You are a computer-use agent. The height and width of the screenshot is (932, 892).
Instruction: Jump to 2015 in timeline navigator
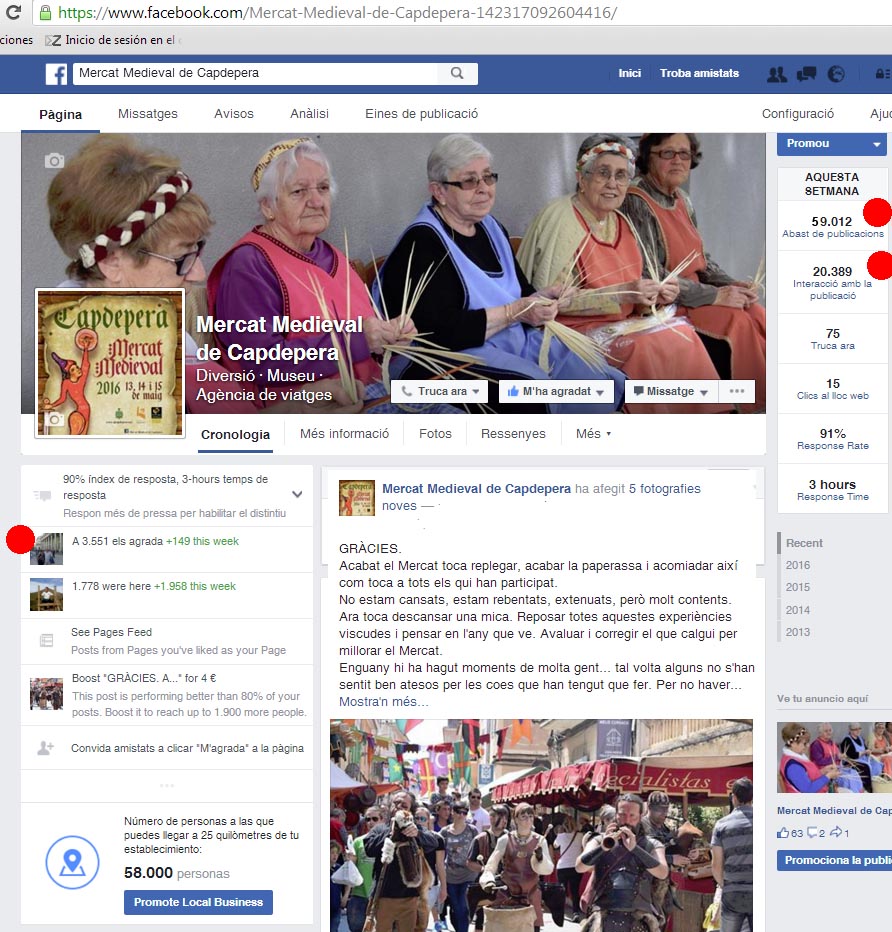(798, 588)
